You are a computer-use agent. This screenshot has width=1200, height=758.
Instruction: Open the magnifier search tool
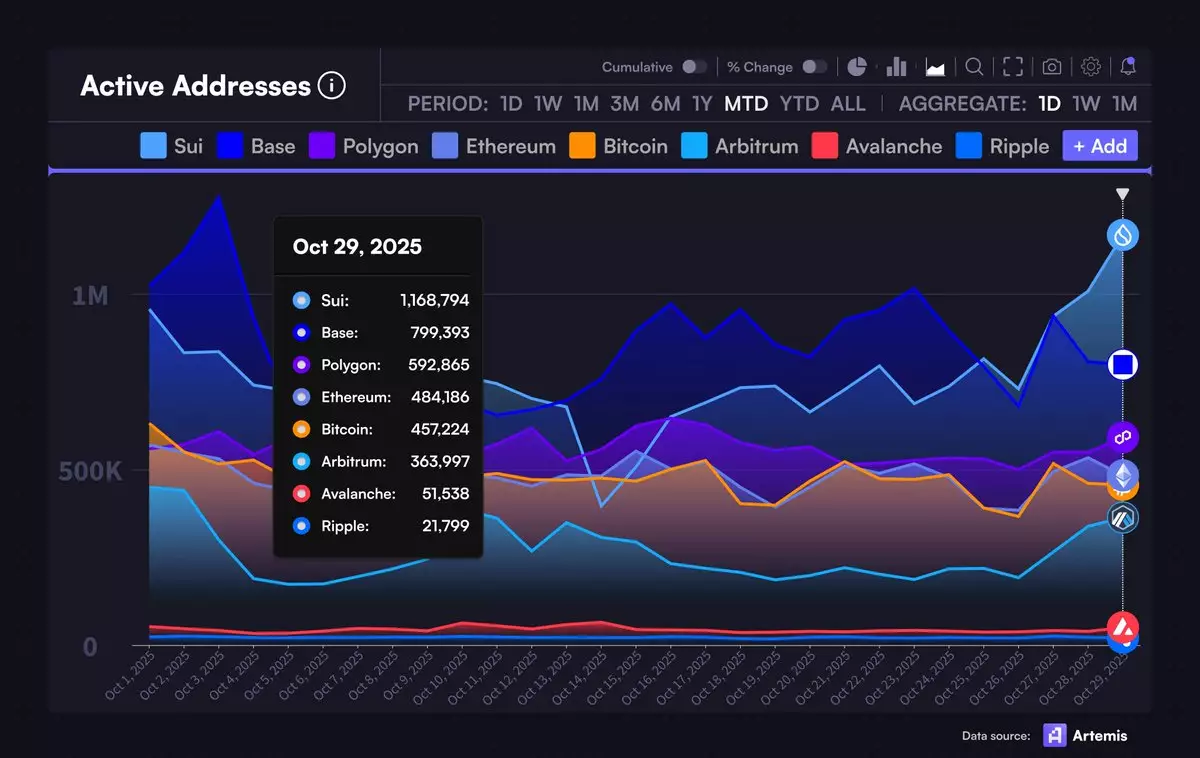click(974, 67)
